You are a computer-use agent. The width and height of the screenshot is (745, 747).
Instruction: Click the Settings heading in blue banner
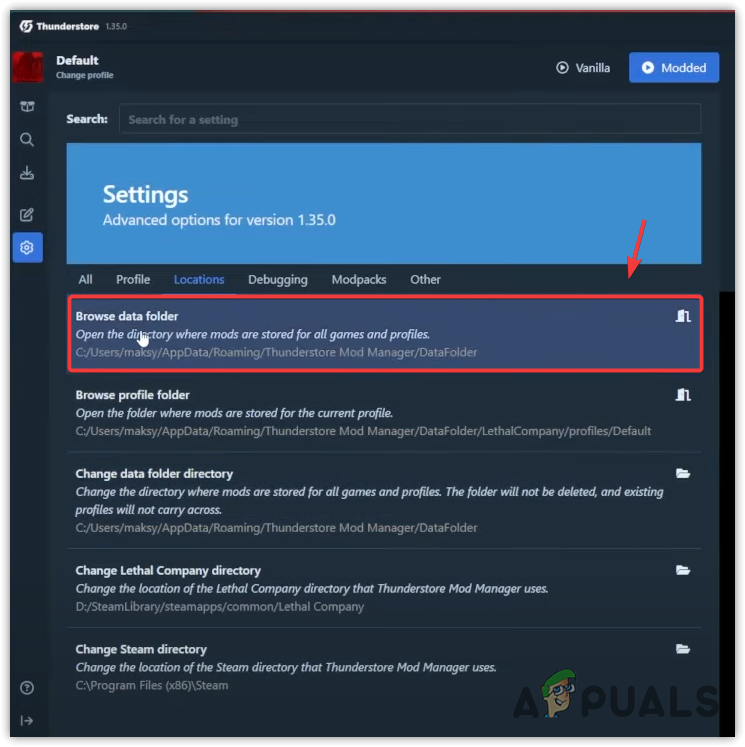(x=145, y=195)
